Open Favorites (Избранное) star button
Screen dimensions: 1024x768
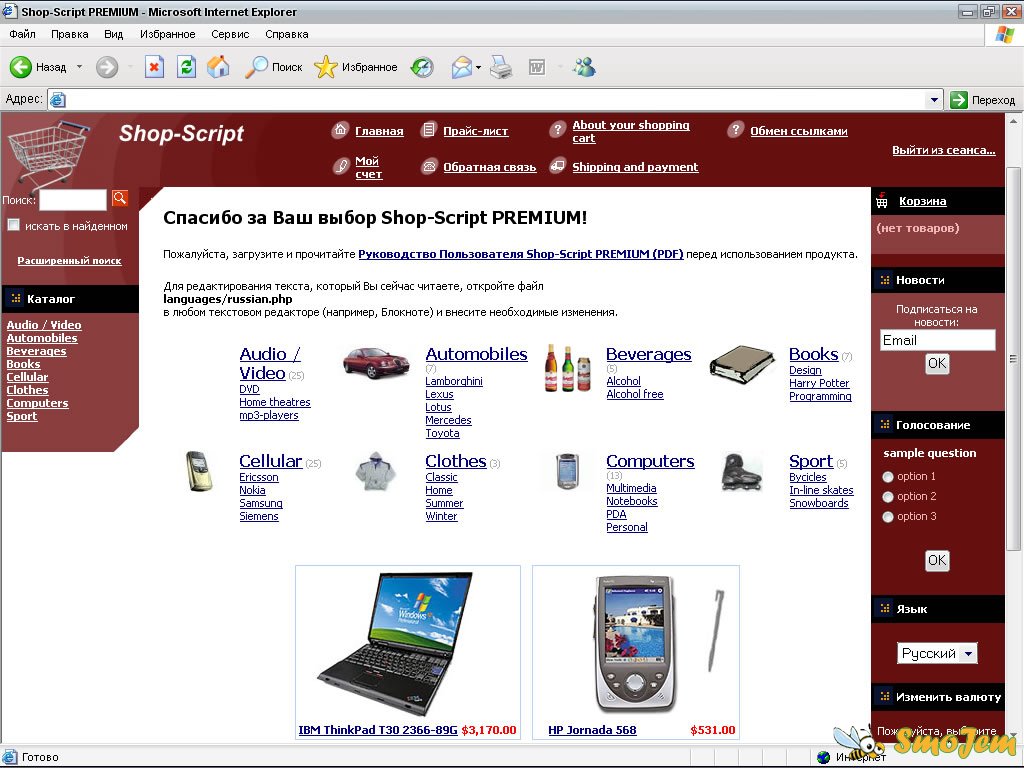click(355, 67)
